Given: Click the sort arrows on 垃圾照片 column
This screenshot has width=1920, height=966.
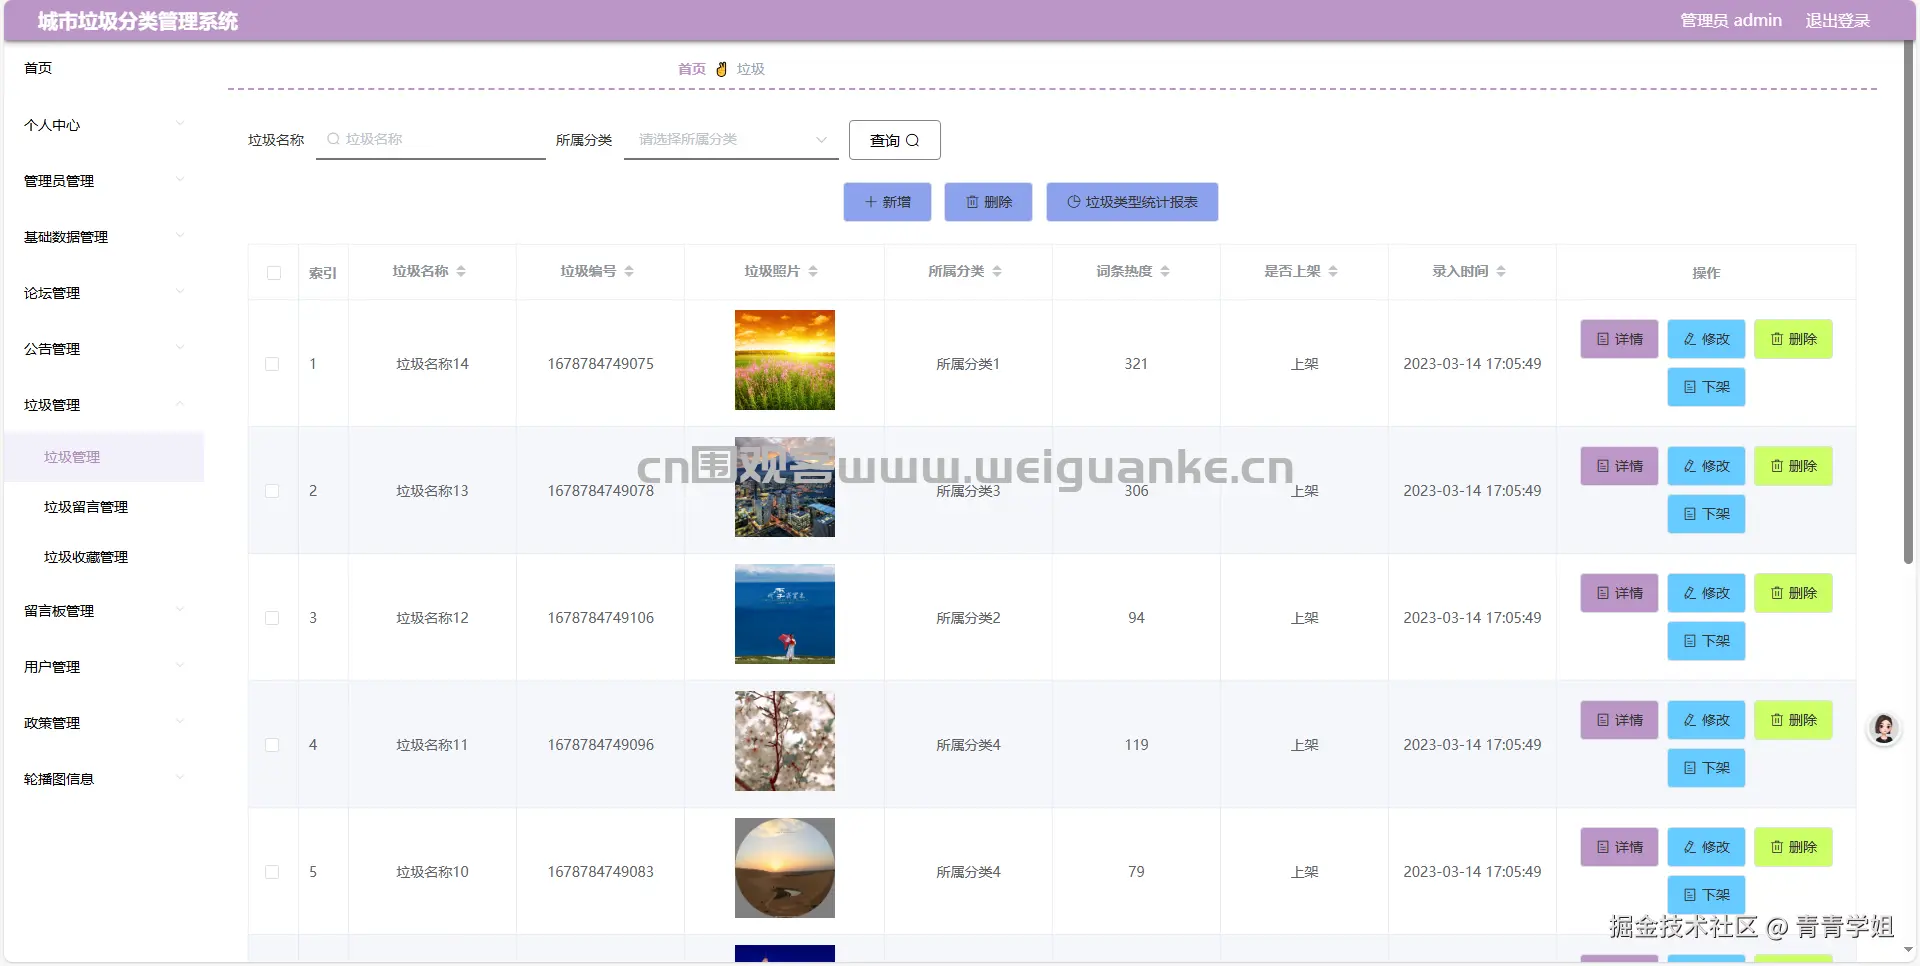Looking at the screenshot, I should tap(813, 271).
